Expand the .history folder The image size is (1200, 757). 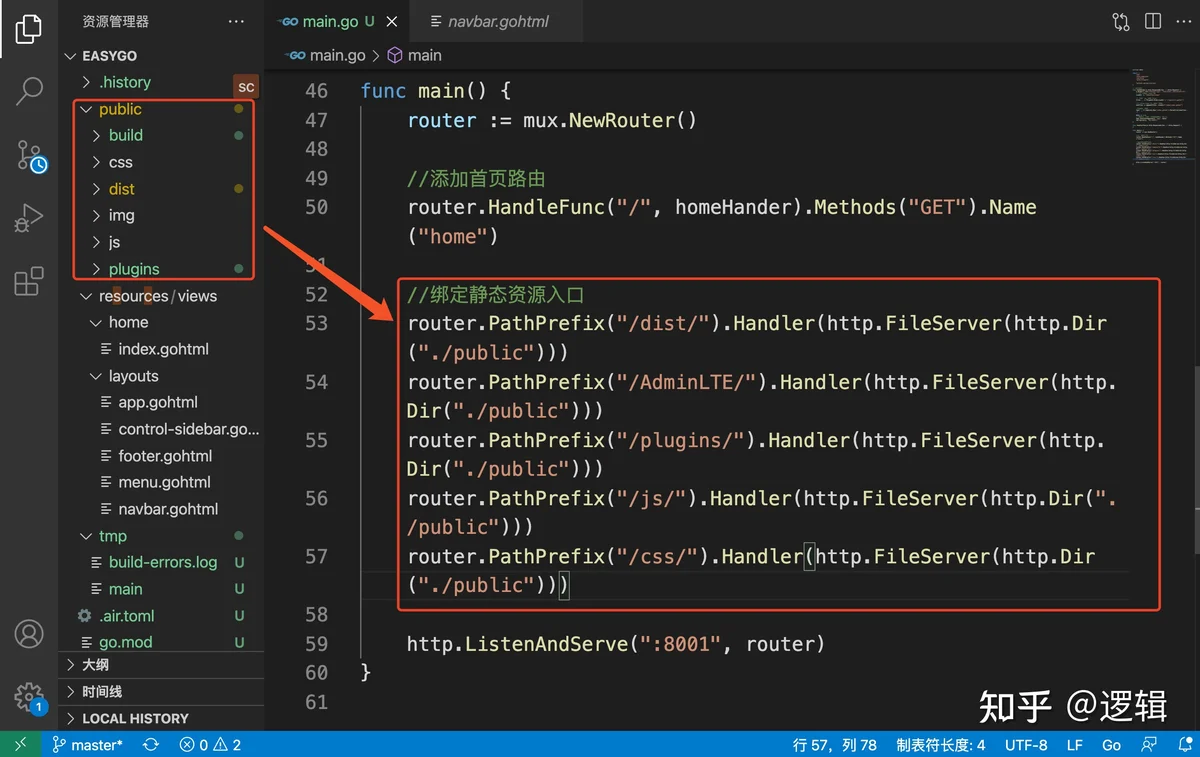[x=160, y=82]
